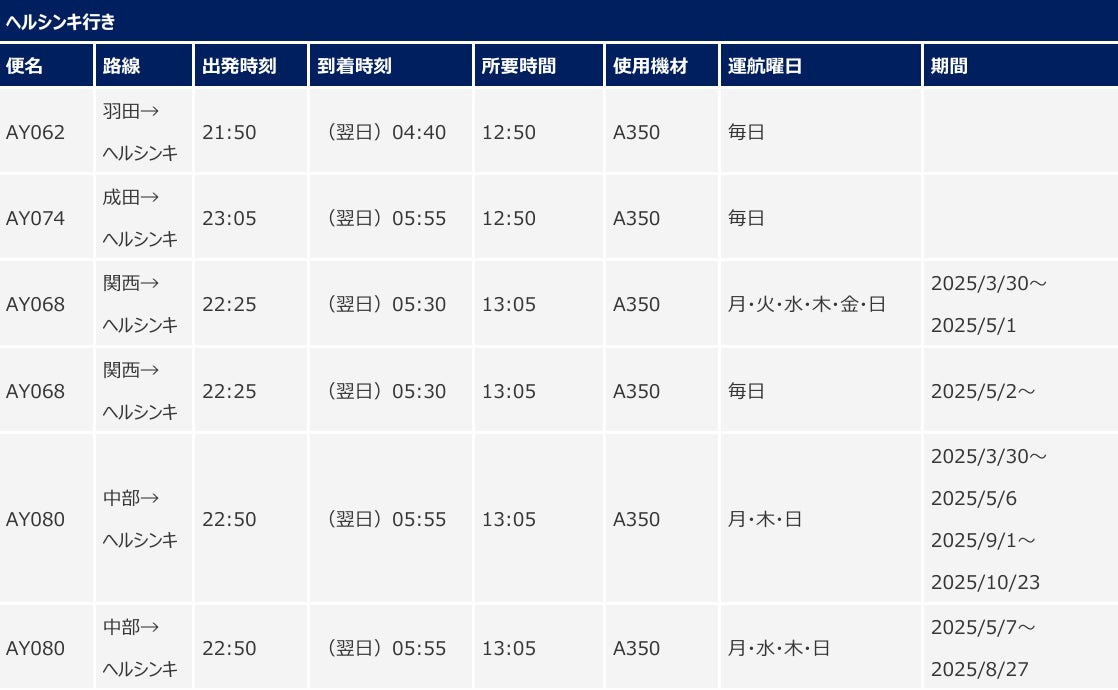
Task: Click the 成田→ヘルシンキ route cell
Action: point(140,218)
